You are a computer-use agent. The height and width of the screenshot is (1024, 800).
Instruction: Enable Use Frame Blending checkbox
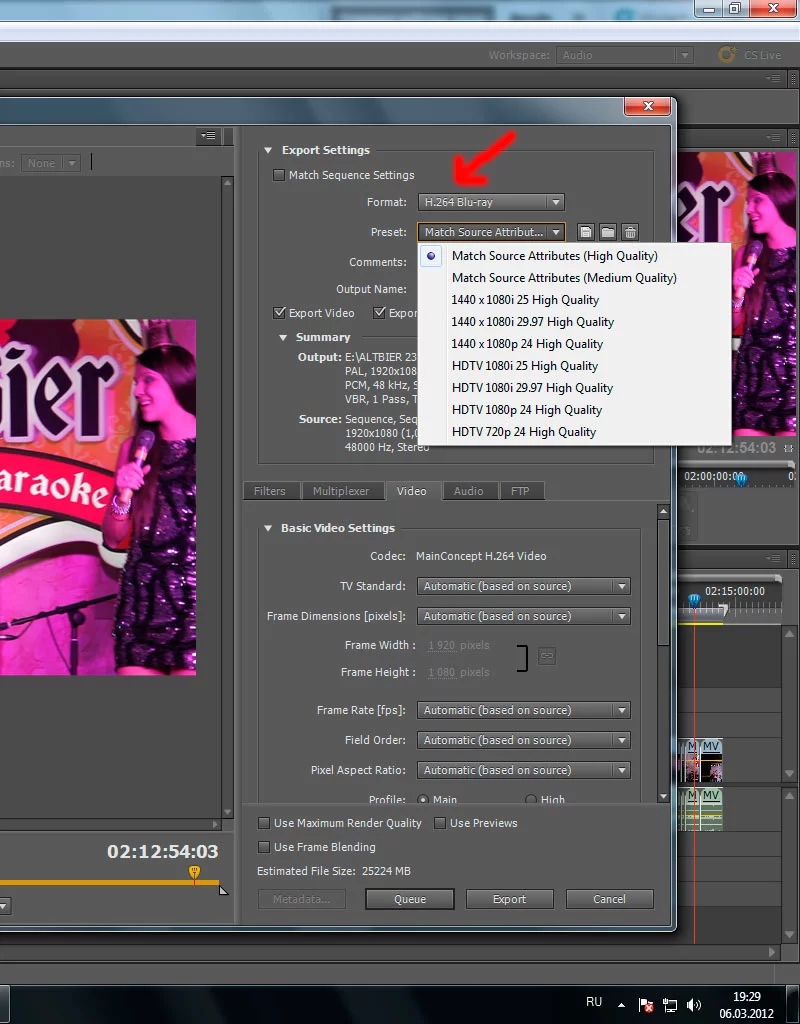(264, 847)
